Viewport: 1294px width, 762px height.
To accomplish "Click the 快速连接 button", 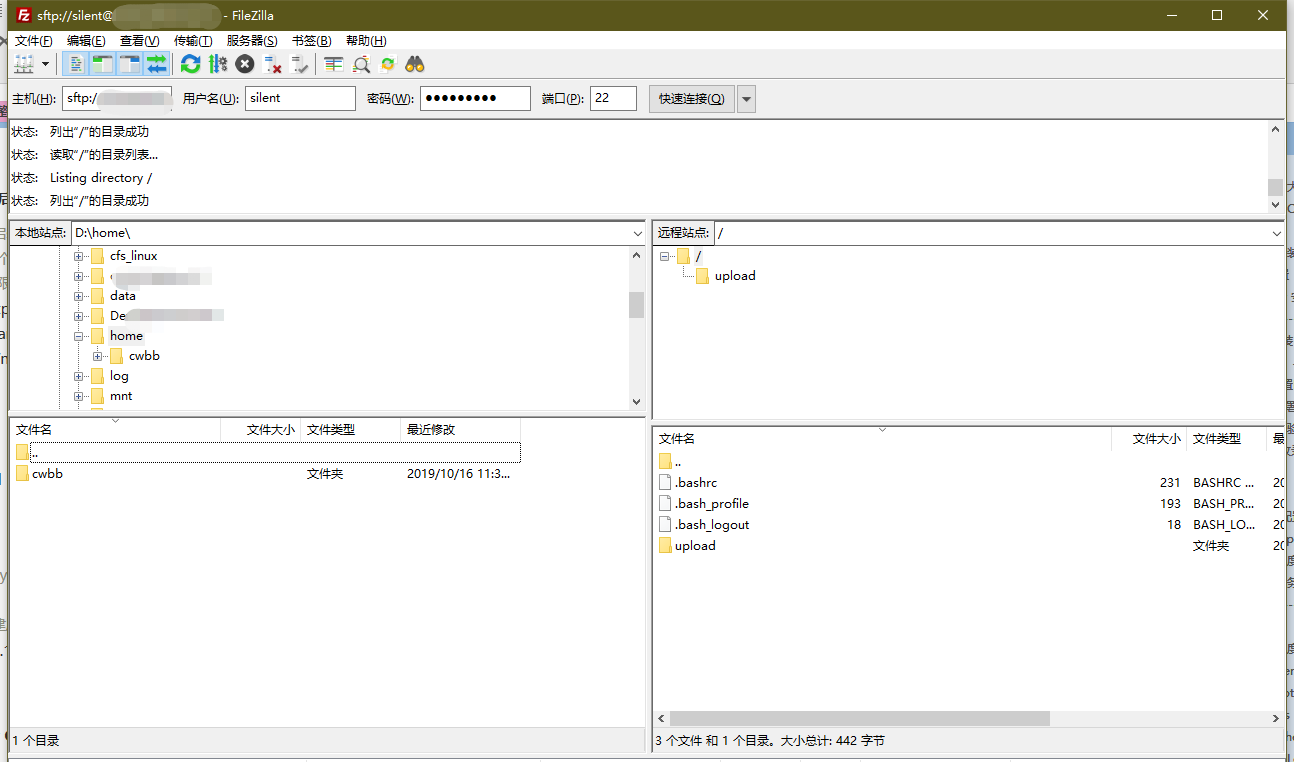I will tap(692, 98).
